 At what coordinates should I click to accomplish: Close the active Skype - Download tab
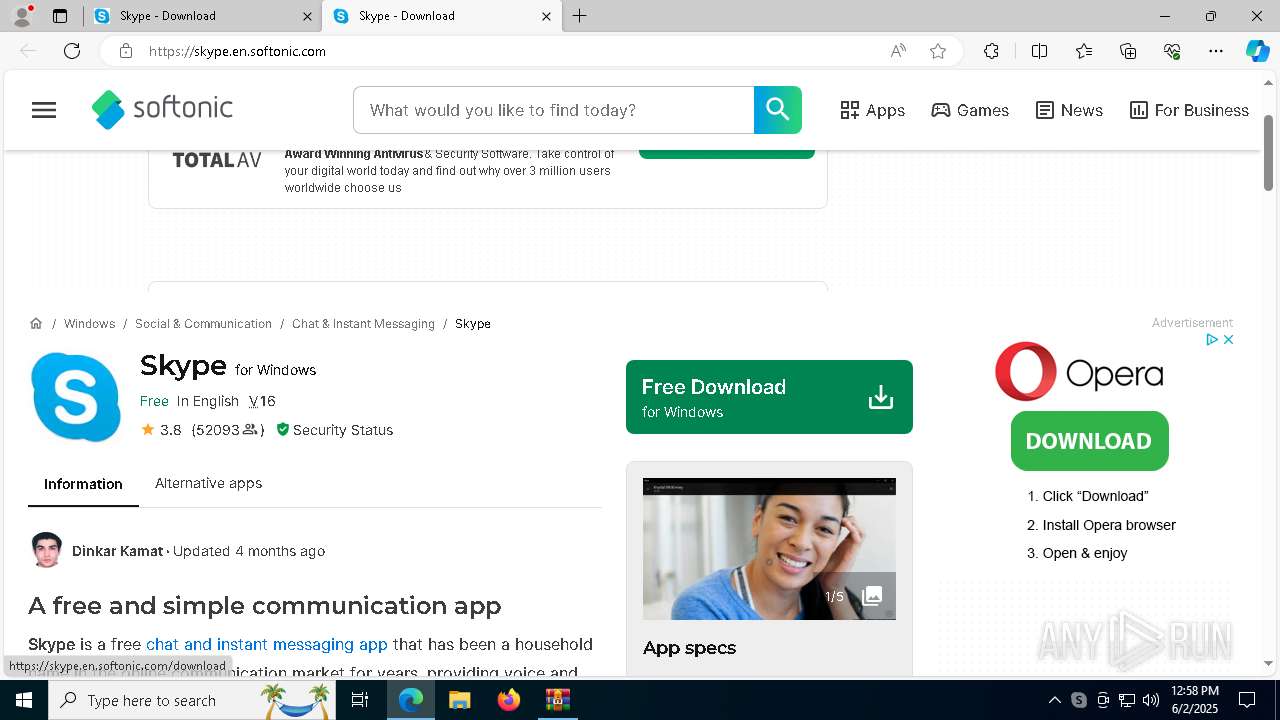tap(546, 16)
